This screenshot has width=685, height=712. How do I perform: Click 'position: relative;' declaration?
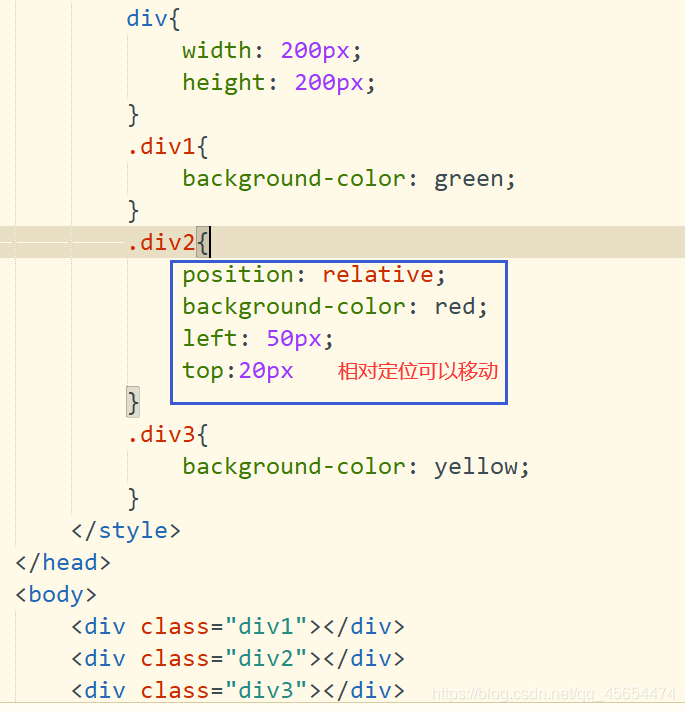click(x=314, y=275)
